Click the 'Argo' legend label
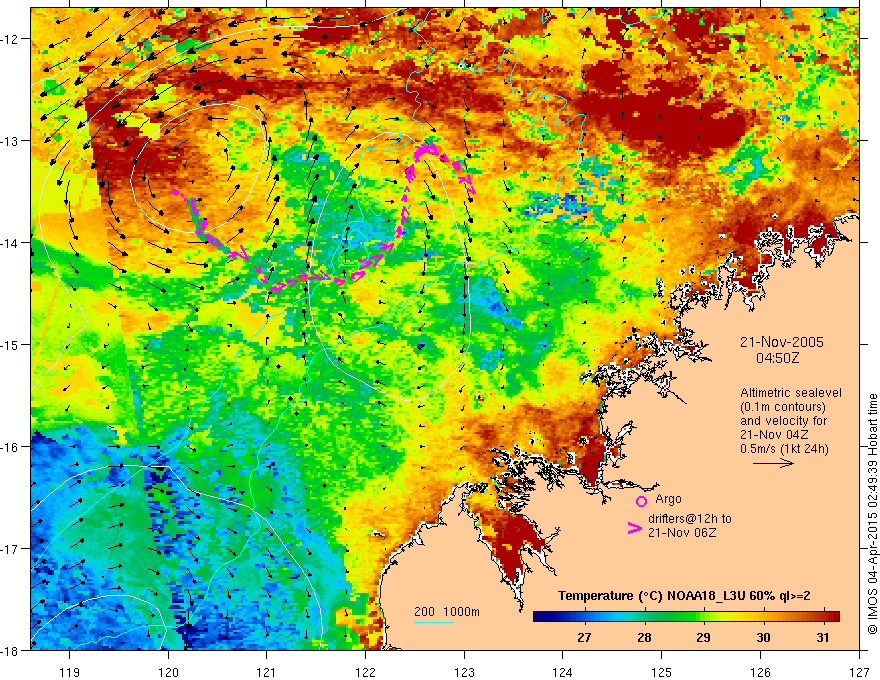Screen dimensions: 880x680 pos(668,499)
